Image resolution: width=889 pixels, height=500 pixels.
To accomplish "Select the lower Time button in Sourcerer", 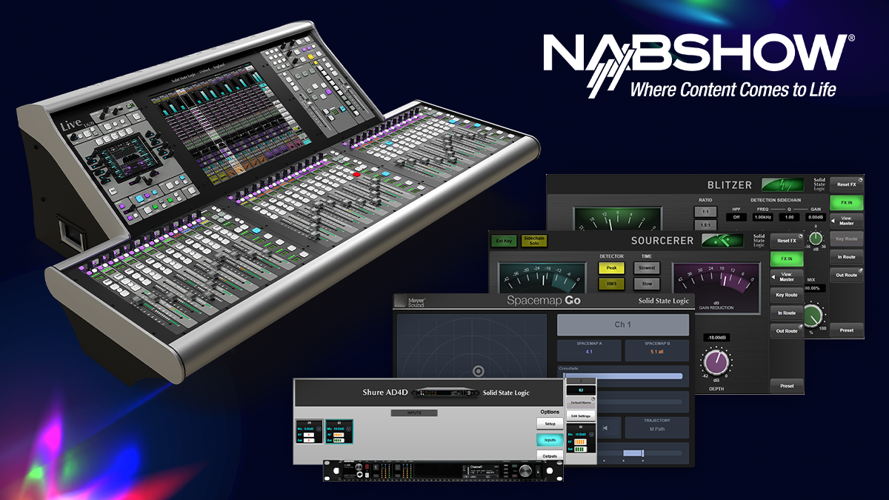I will [x=646, y=283].
